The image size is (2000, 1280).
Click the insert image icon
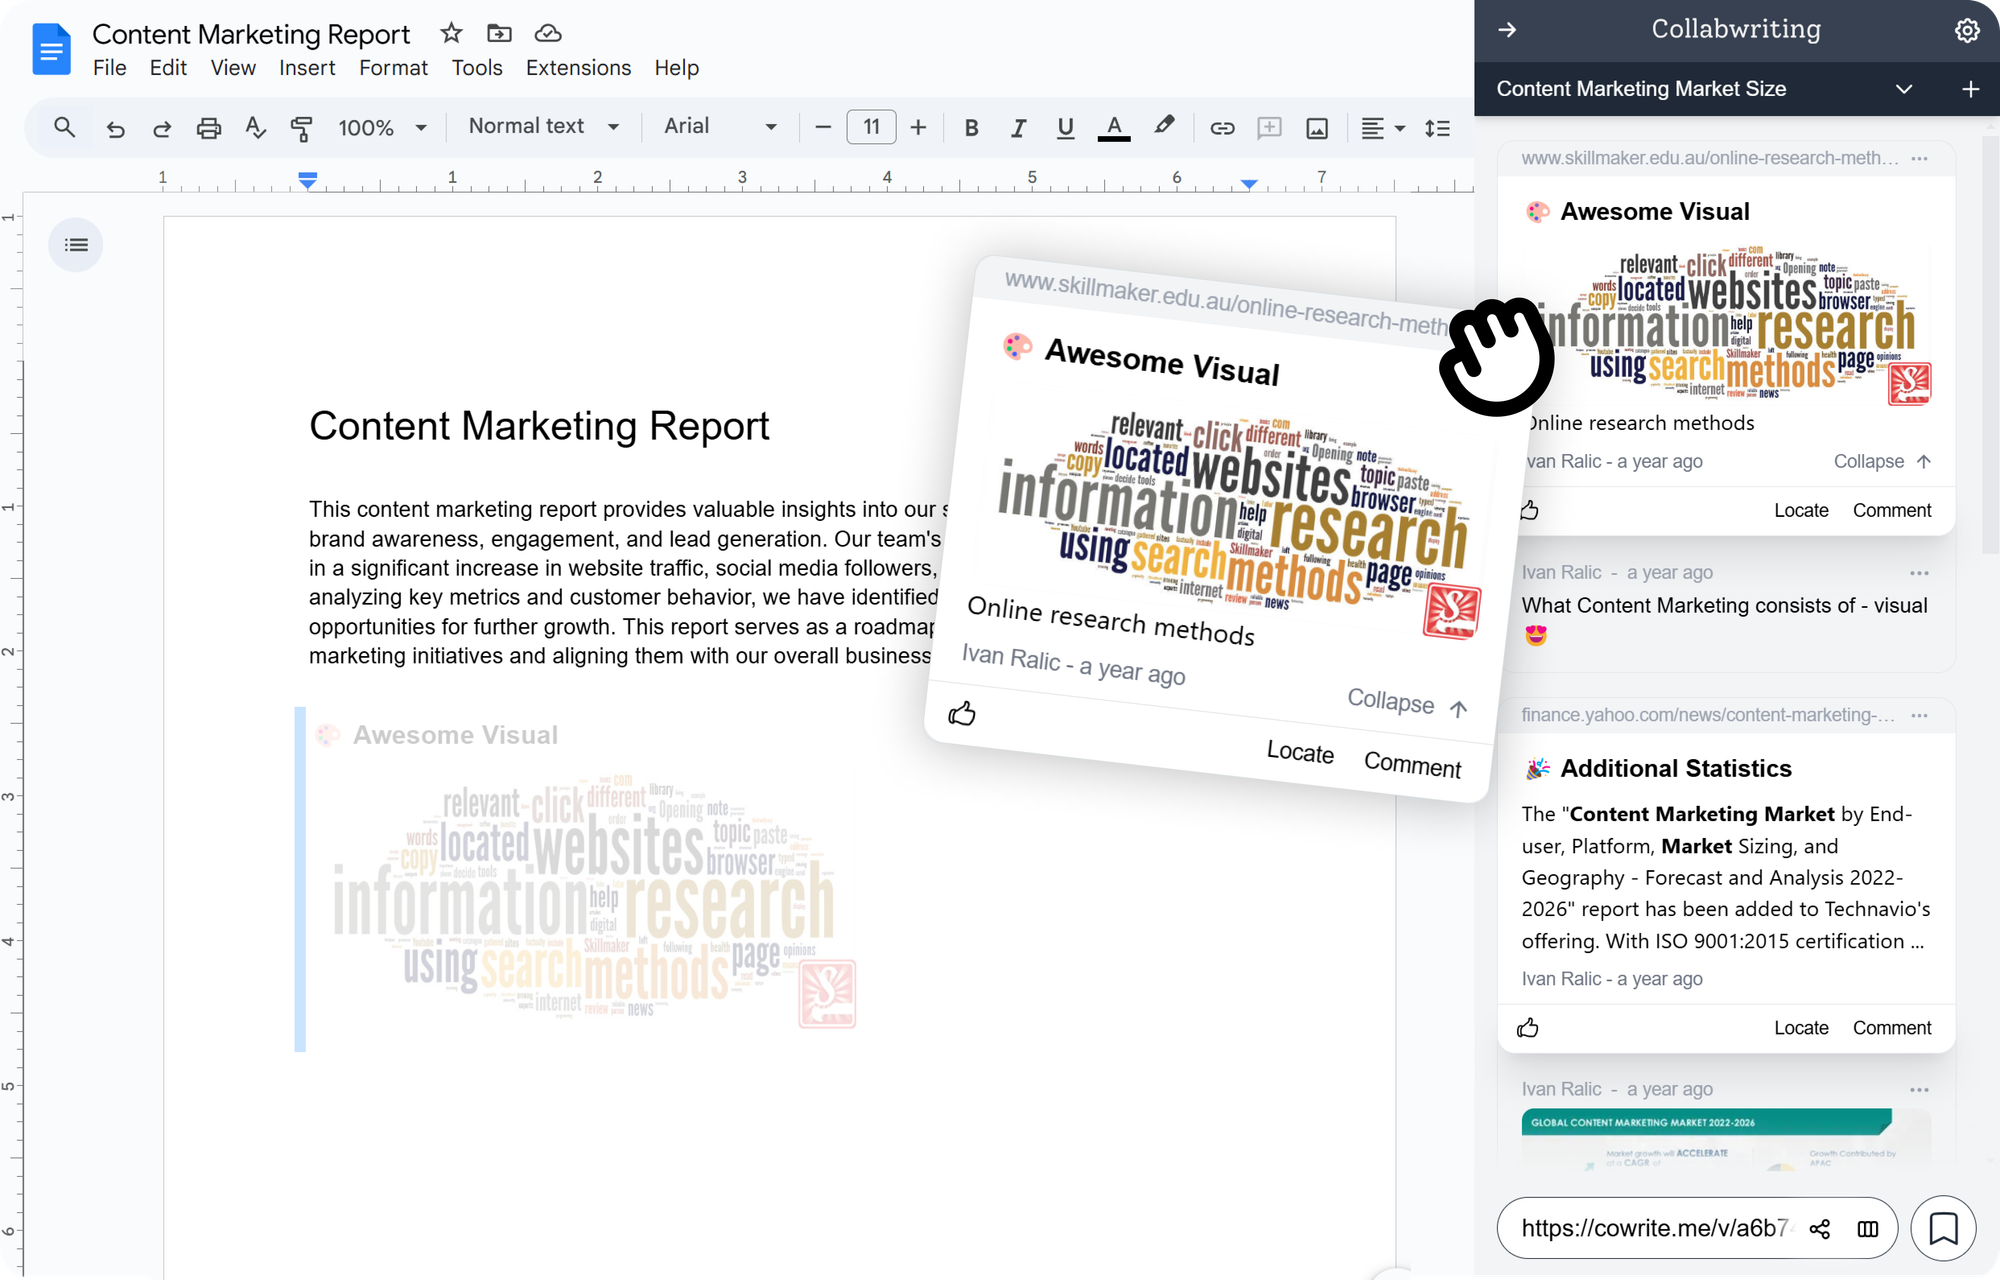click(x=1317, y=128)
